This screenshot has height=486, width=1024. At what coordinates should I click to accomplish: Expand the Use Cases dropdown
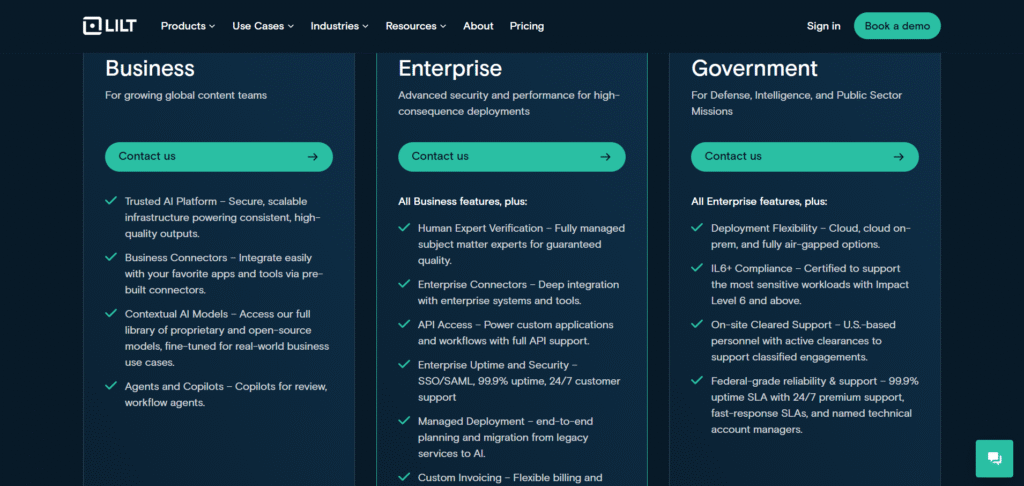(263, 26)
